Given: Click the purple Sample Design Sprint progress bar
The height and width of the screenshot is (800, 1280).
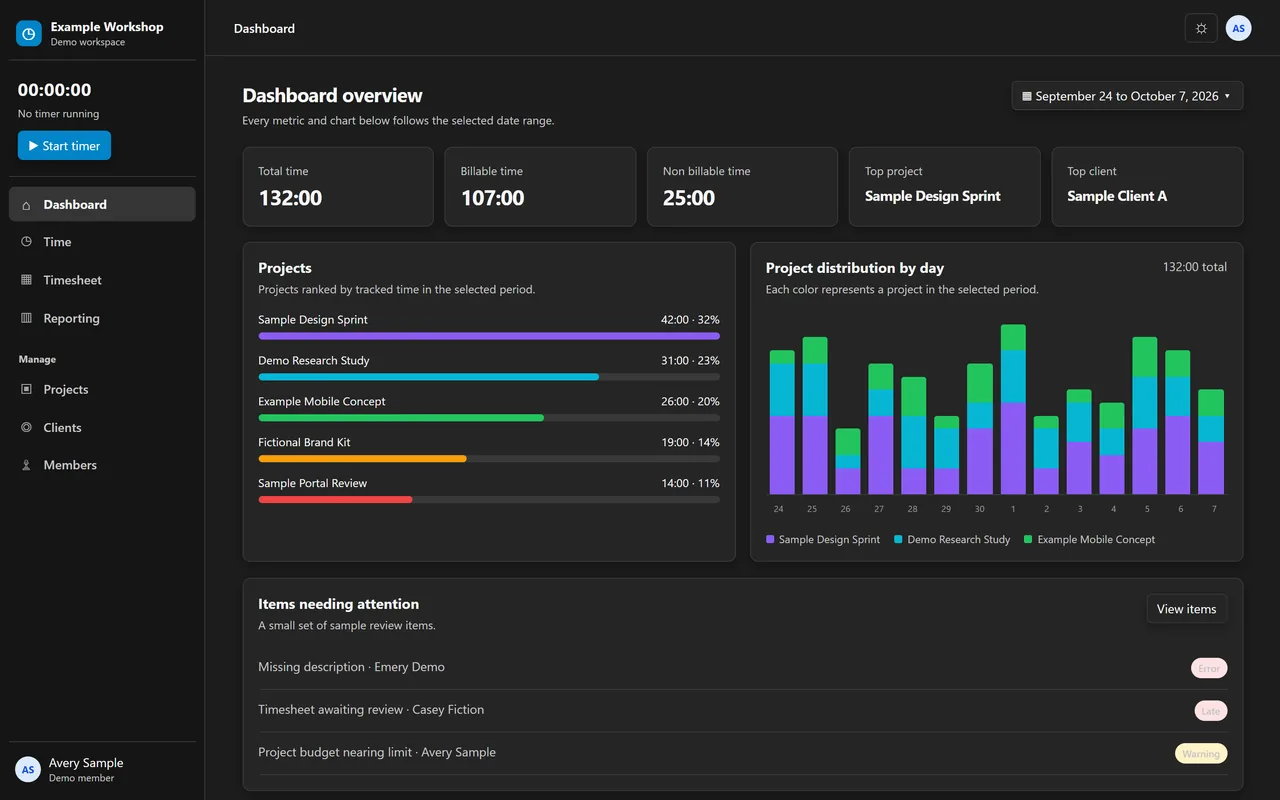Looking at the screenshot, I should click(489, 336).
